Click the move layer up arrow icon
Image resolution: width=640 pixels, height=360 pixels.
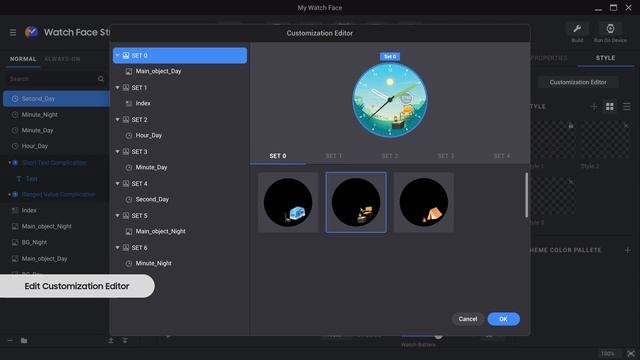(111, 340)
